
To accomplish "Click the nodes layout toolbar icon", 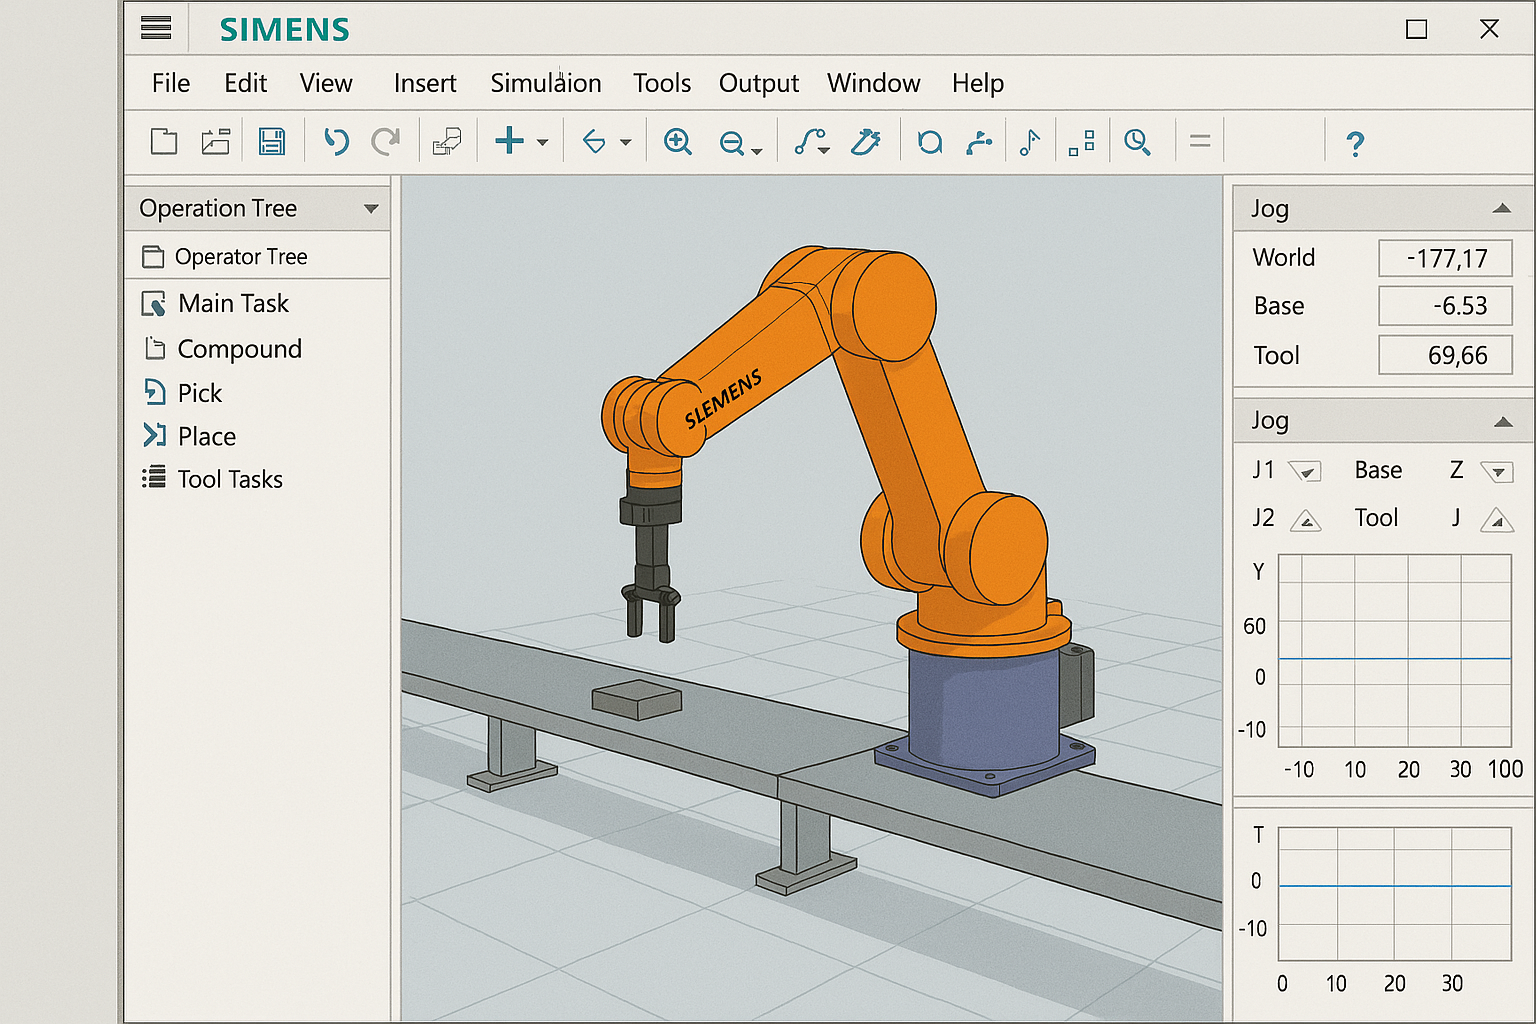I will (1082, 143).
